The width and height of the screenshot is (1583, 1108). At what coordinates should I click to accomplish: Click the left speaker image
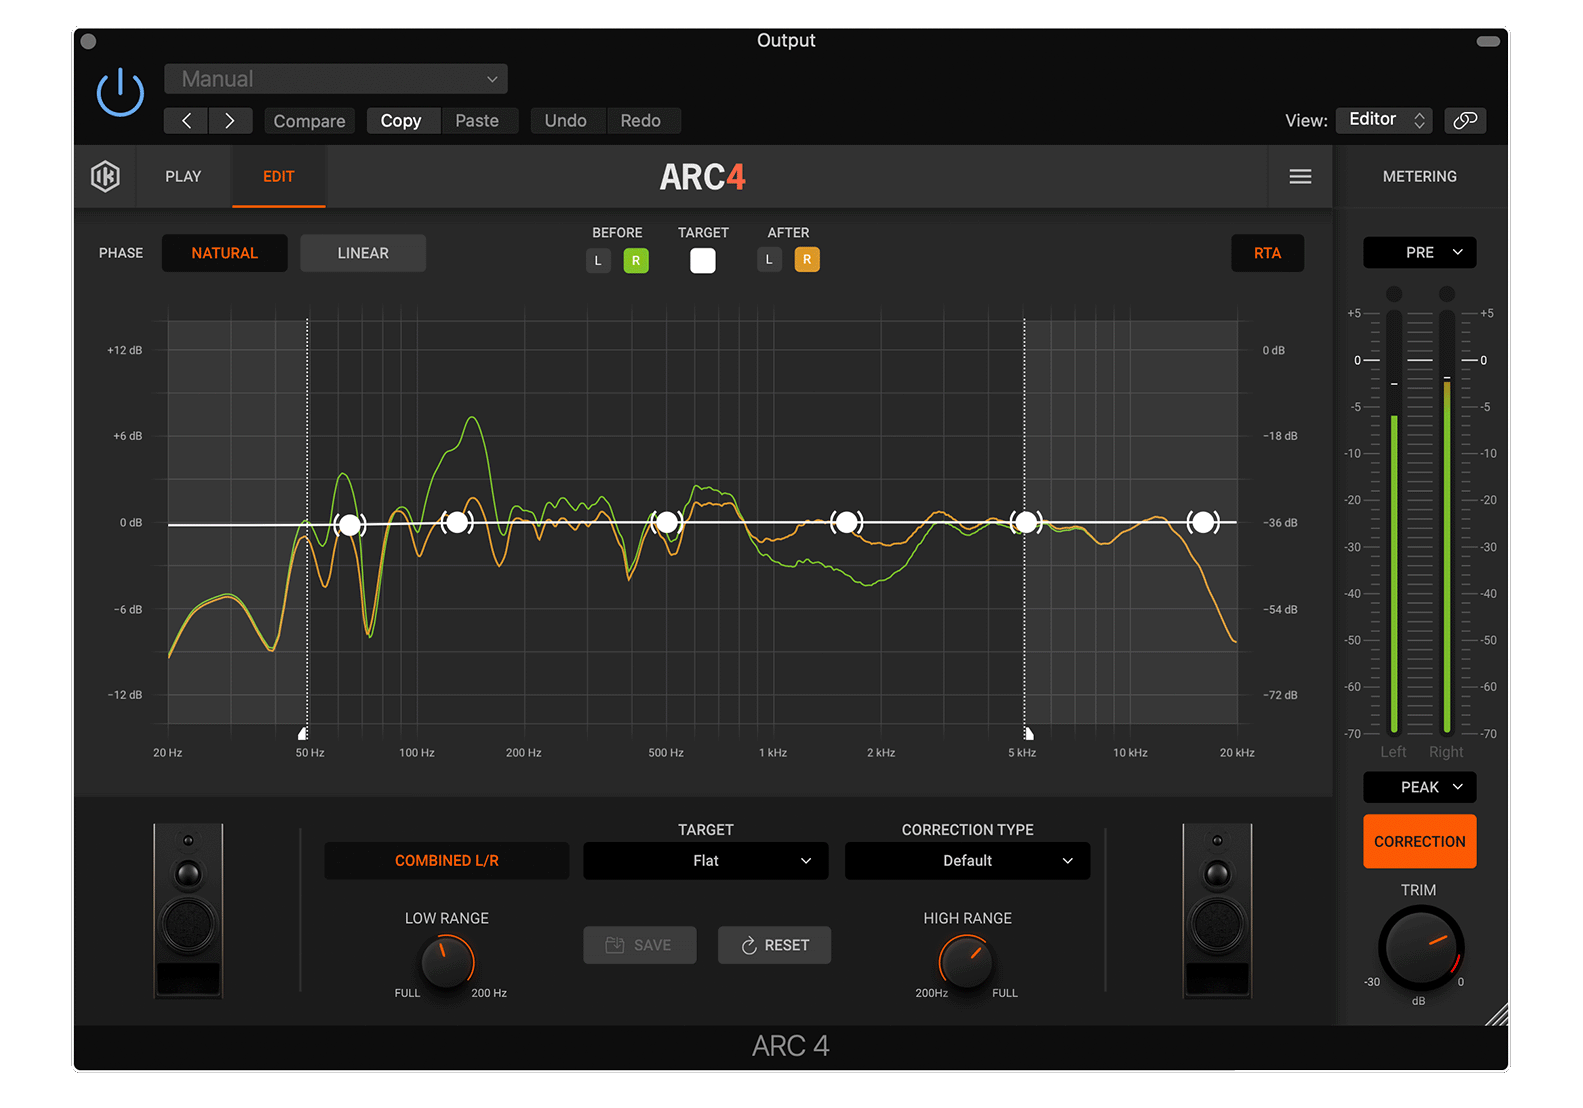[188, 910]
